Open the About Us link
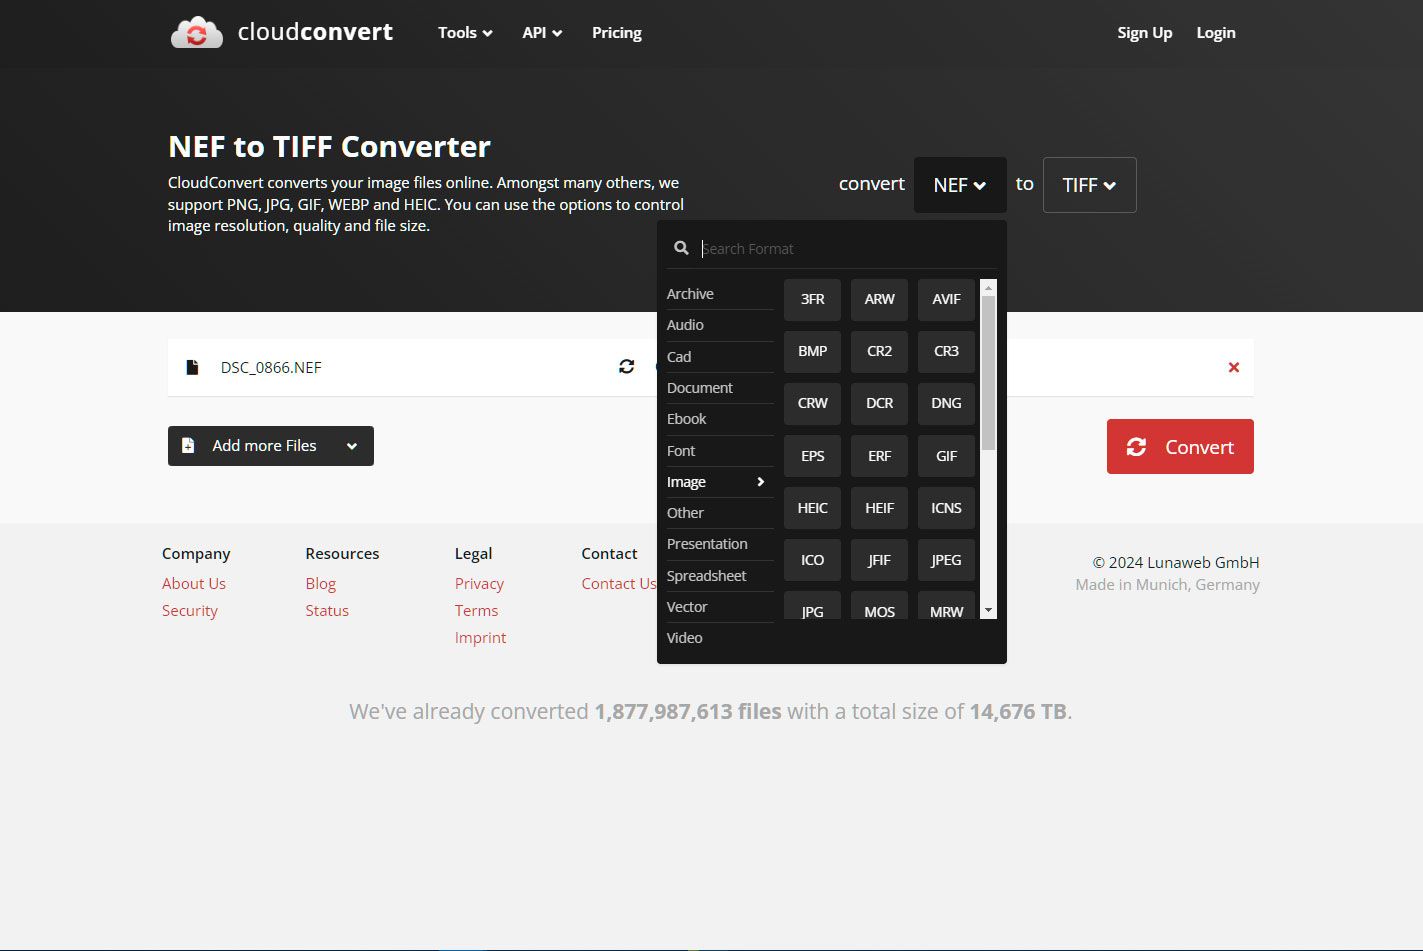1423x951 pixels. (194, 583)
